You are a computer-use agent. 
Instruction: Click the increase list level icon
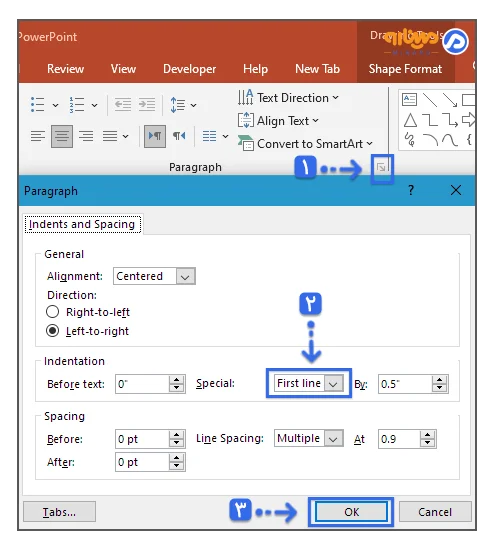click(147, 105)
